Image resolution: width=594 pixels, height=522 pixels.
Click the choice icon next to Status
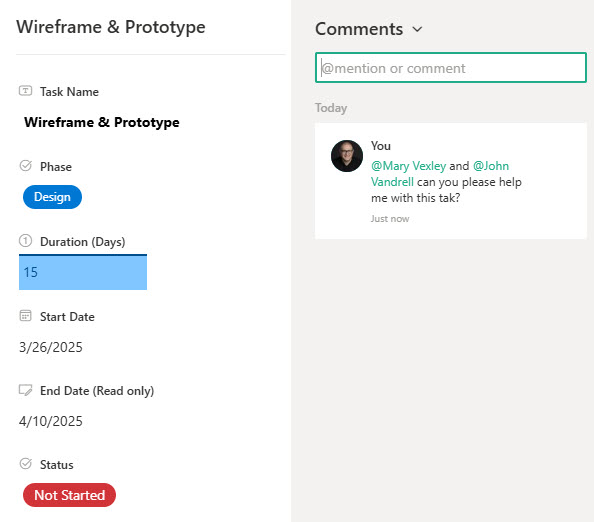25,464
